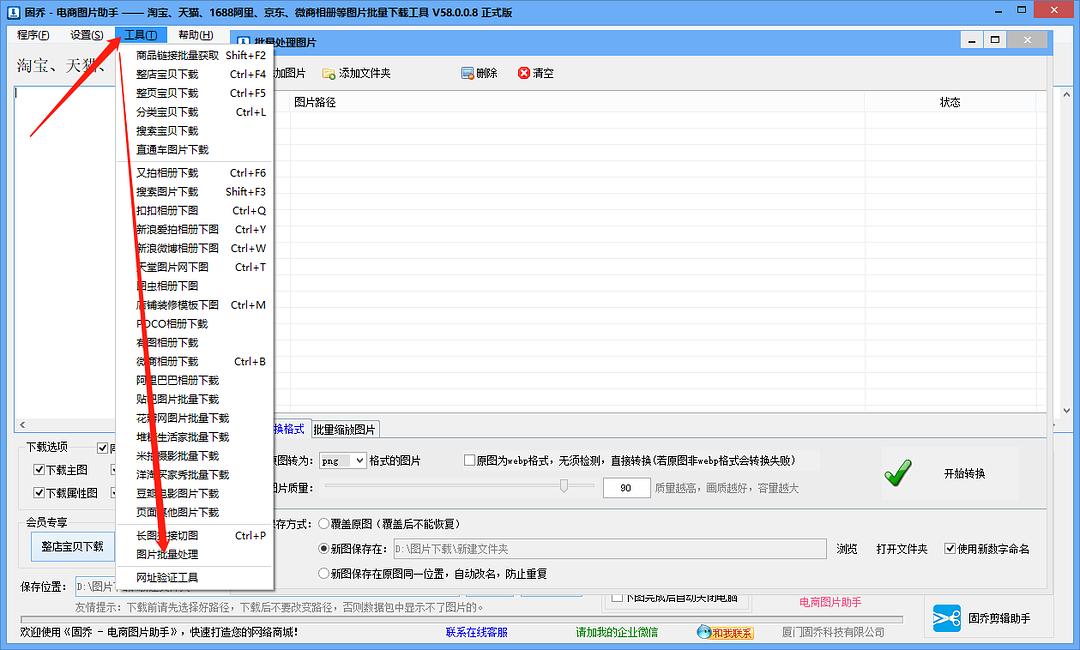
Task: Select 页面其他图片下载 menu entry
Action: click(196, 512)
